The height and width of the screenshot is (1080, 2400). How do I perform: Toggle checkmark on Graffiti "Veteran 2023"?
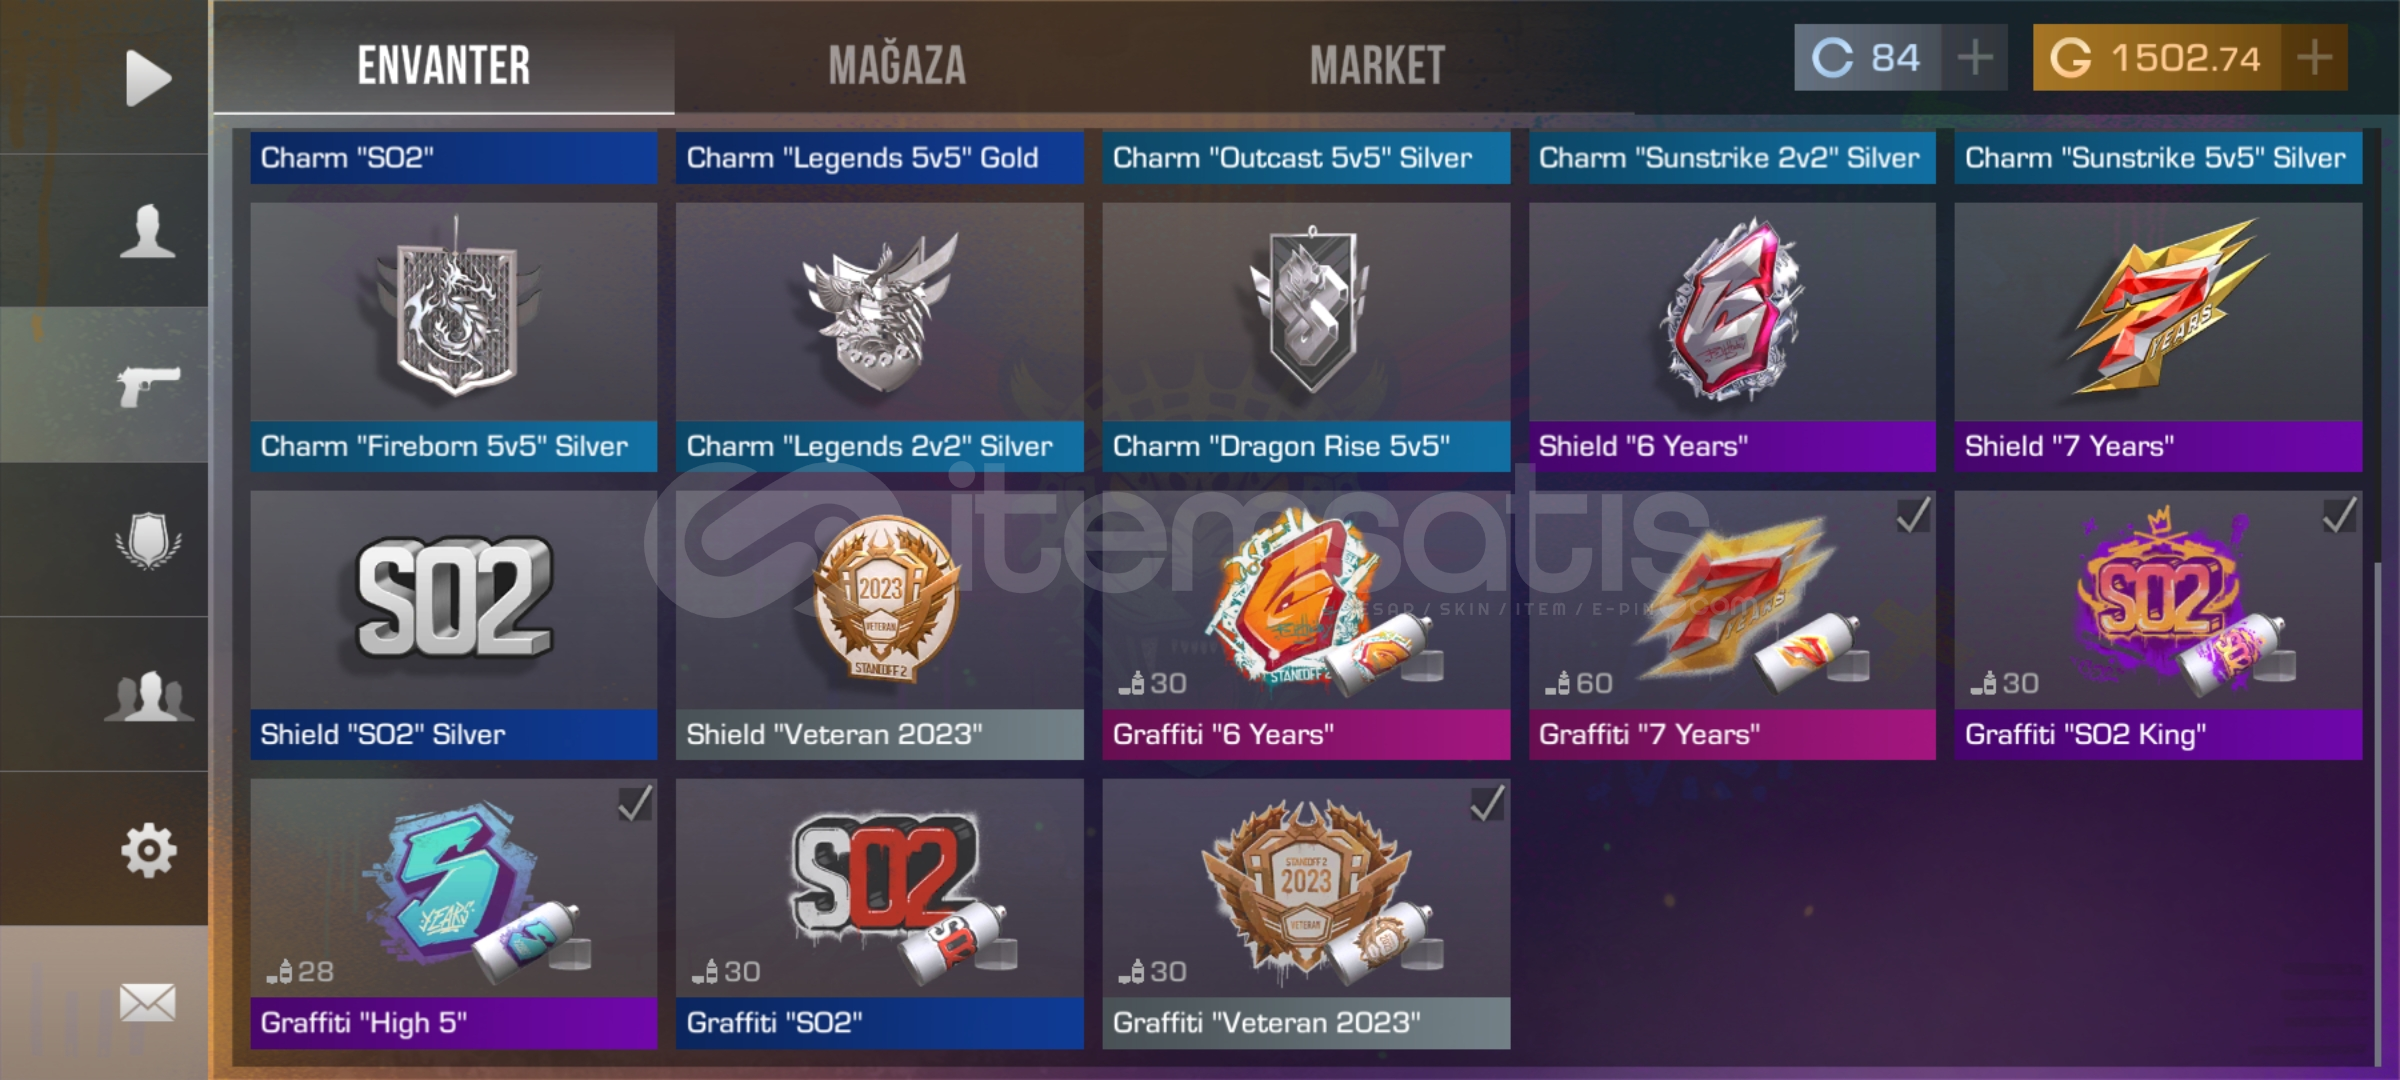click(x=1487, y=803)
